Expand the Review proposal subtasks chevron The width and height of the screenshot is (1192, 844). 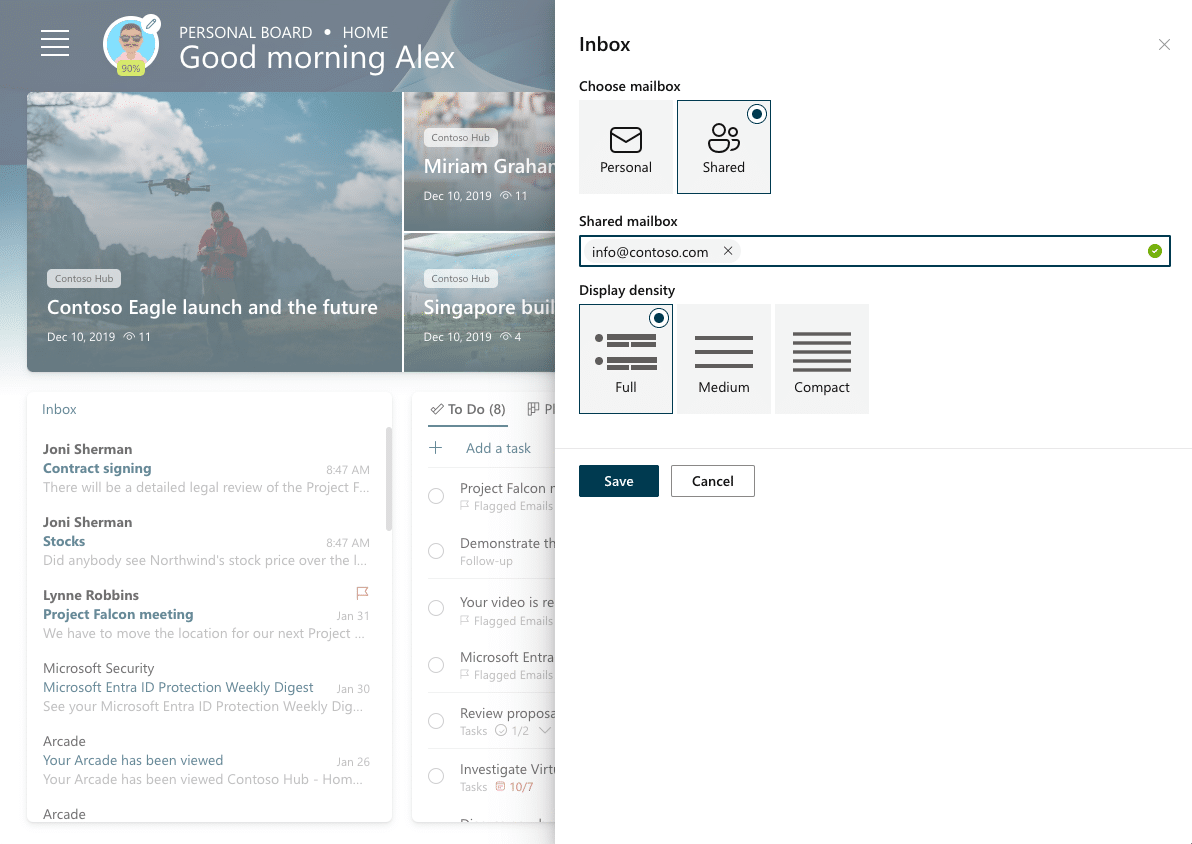(x=546, y=729)
